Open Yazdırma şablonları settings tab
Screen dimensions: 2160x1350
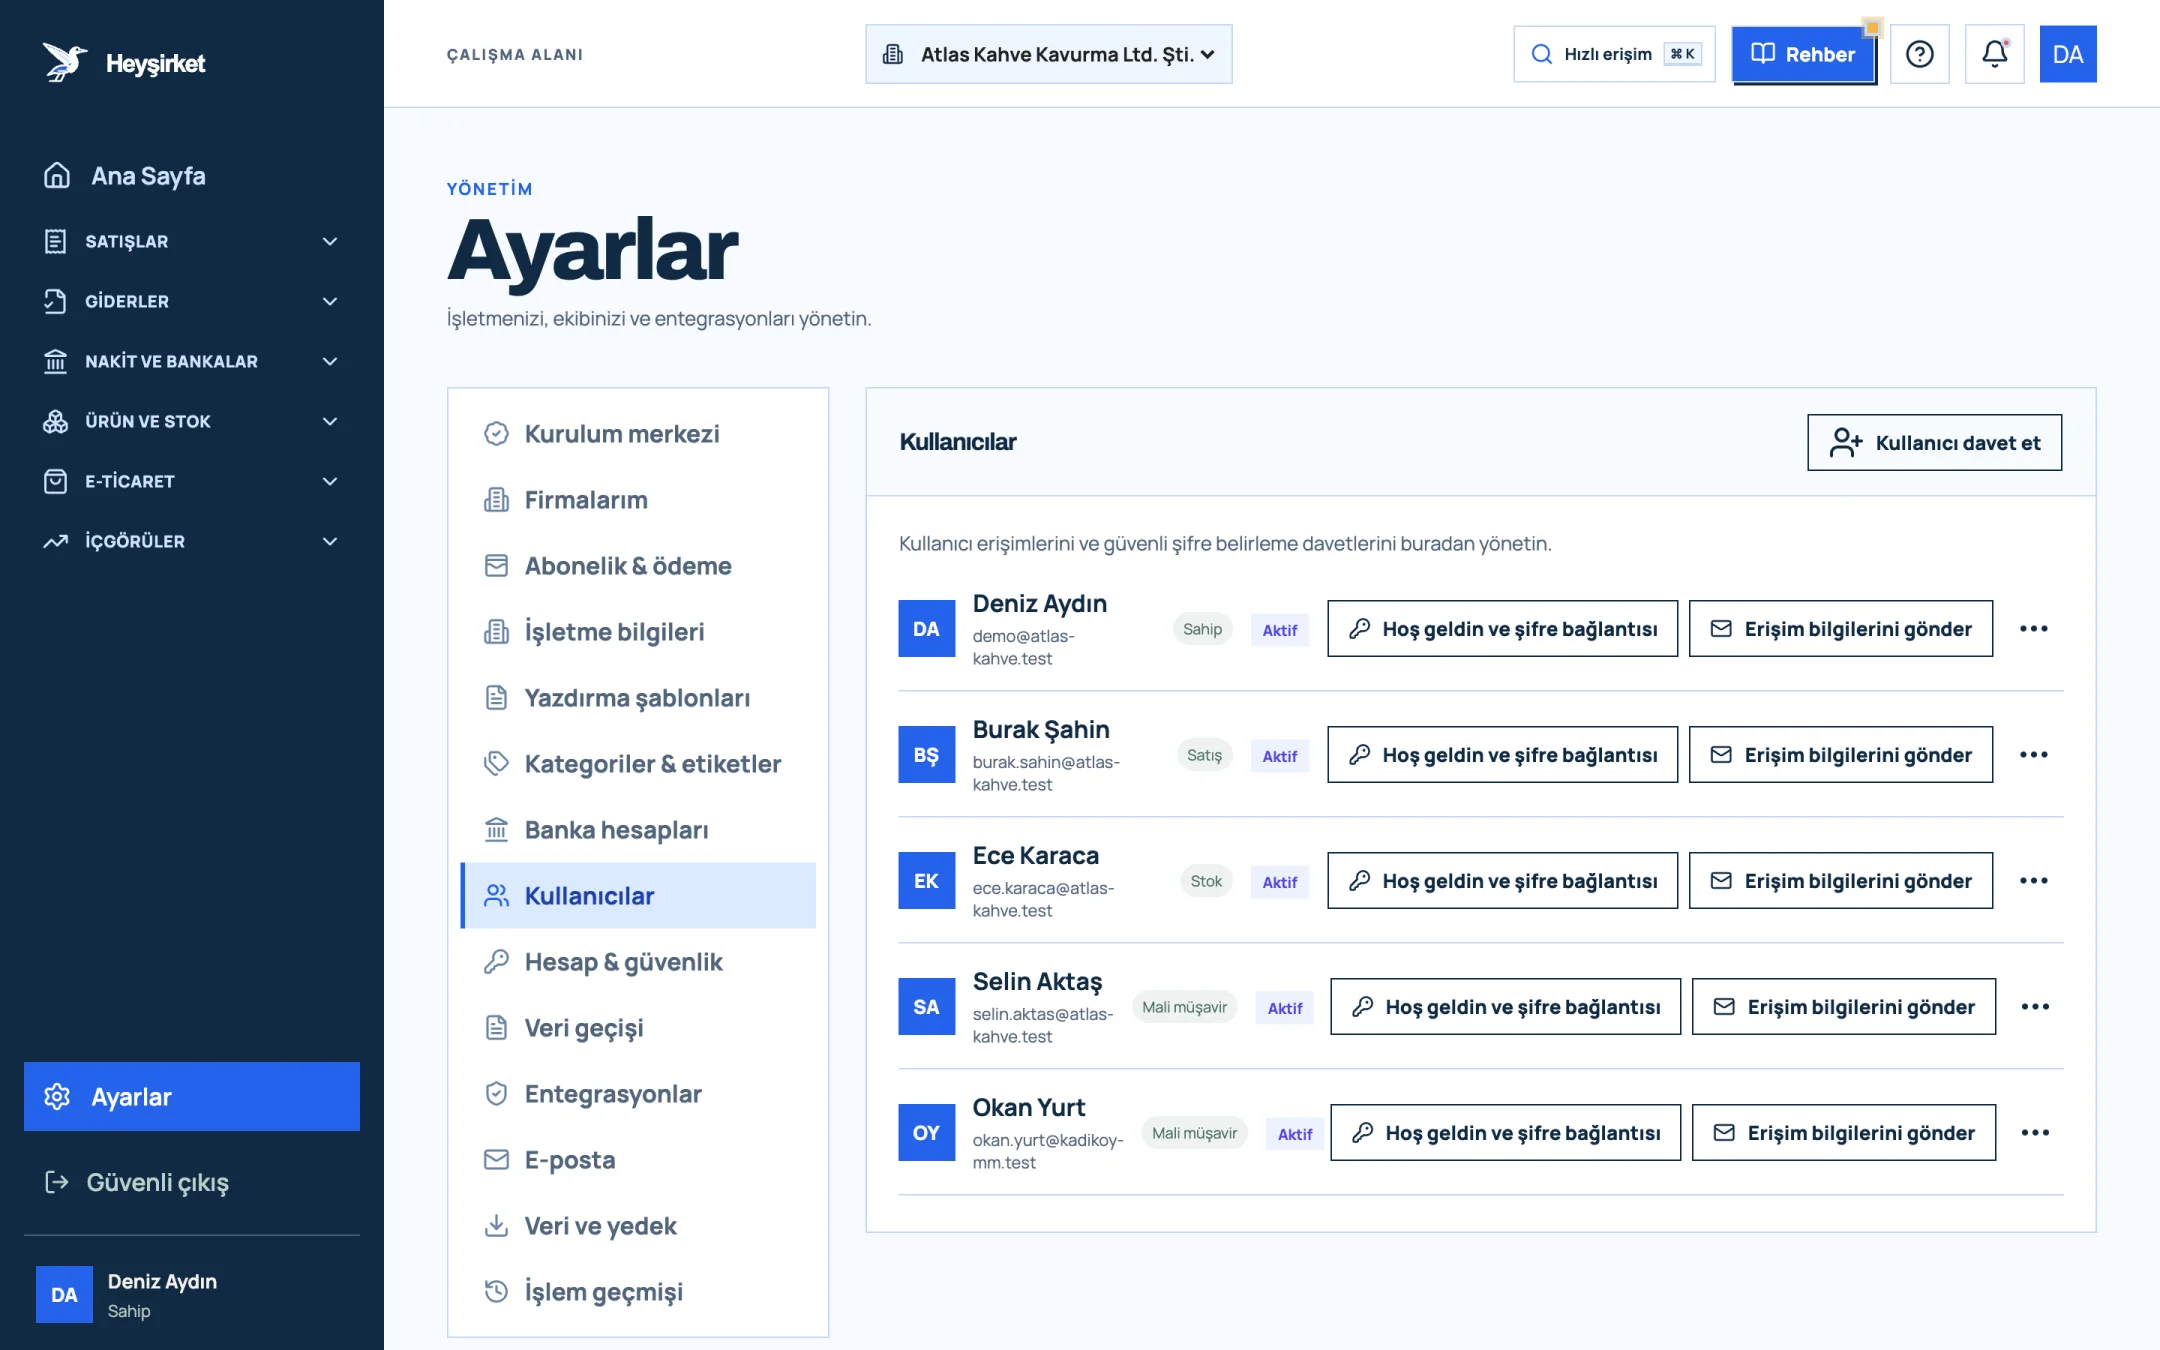point(638,698)
